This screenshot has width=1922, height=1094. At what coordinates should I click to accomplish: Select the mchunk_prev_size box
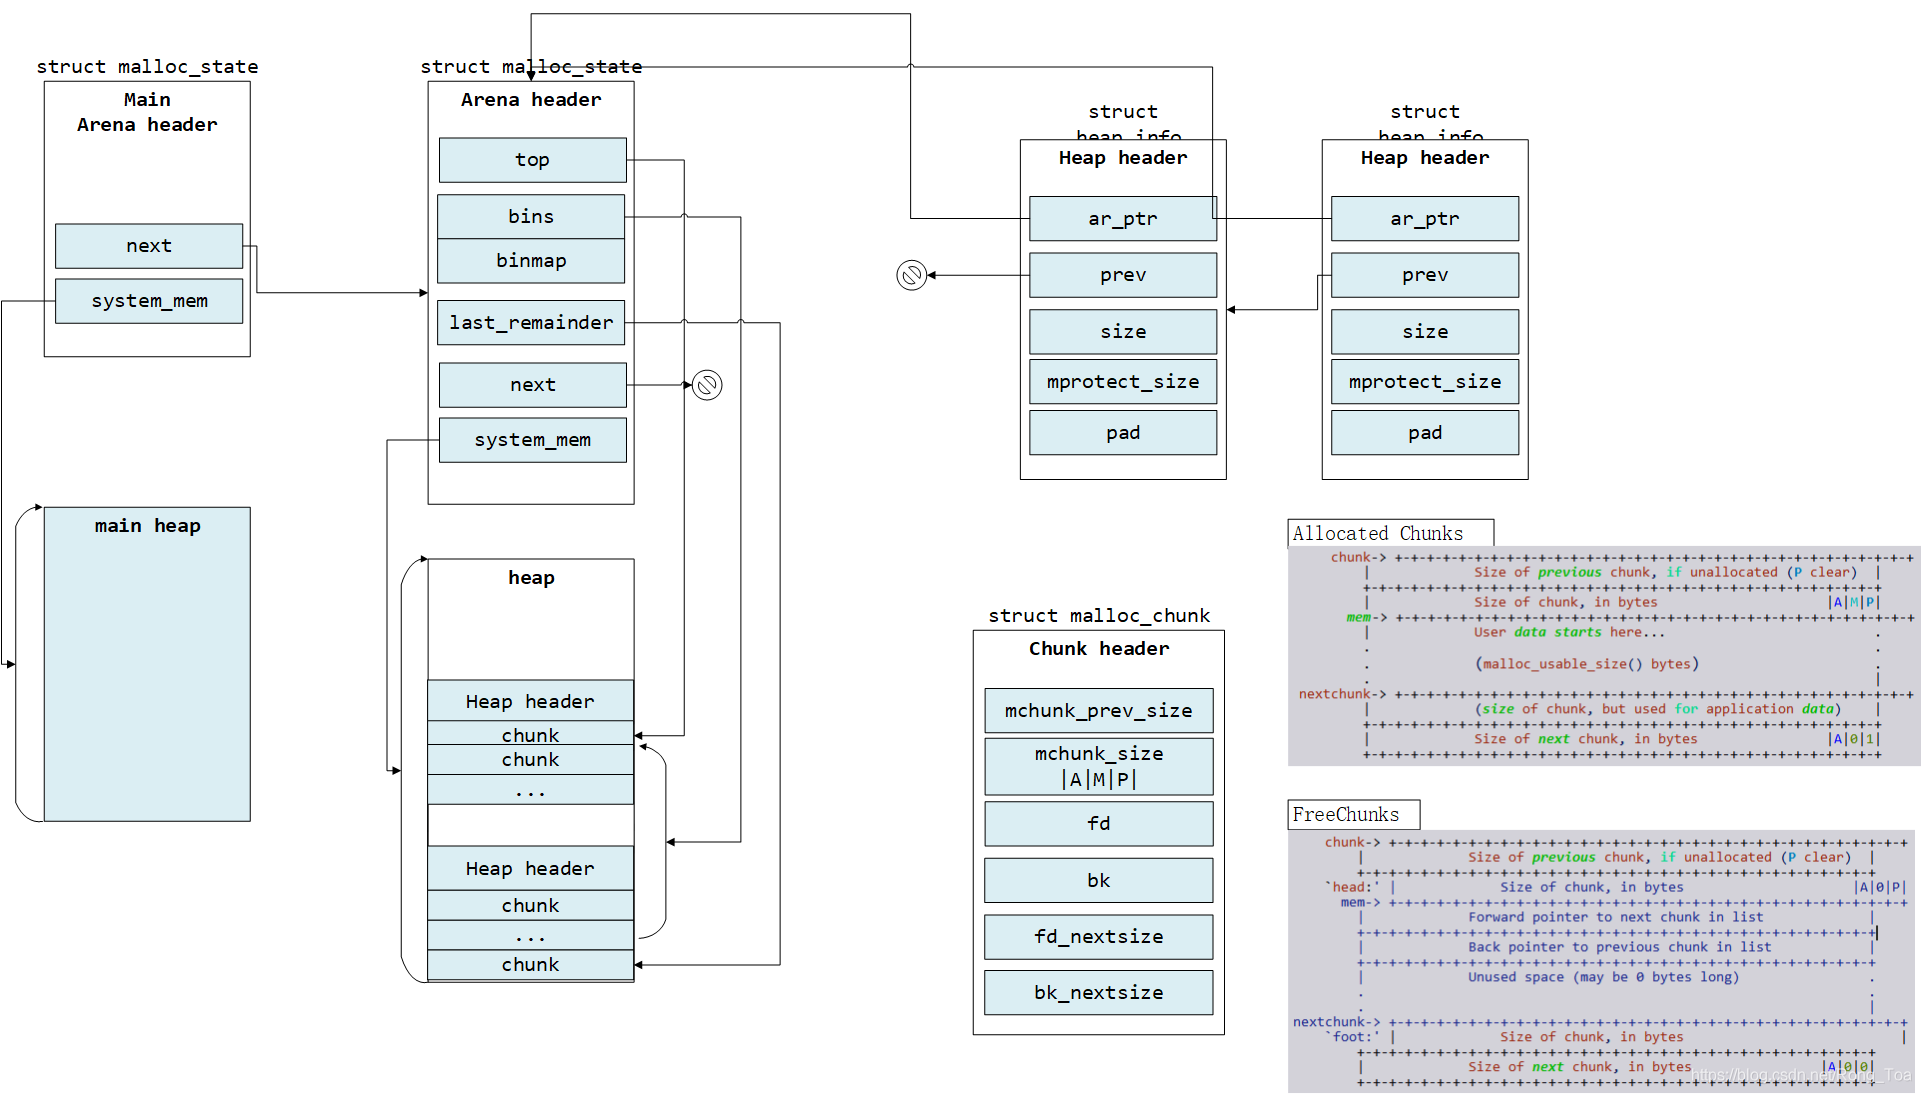(x=1098, y=711)
